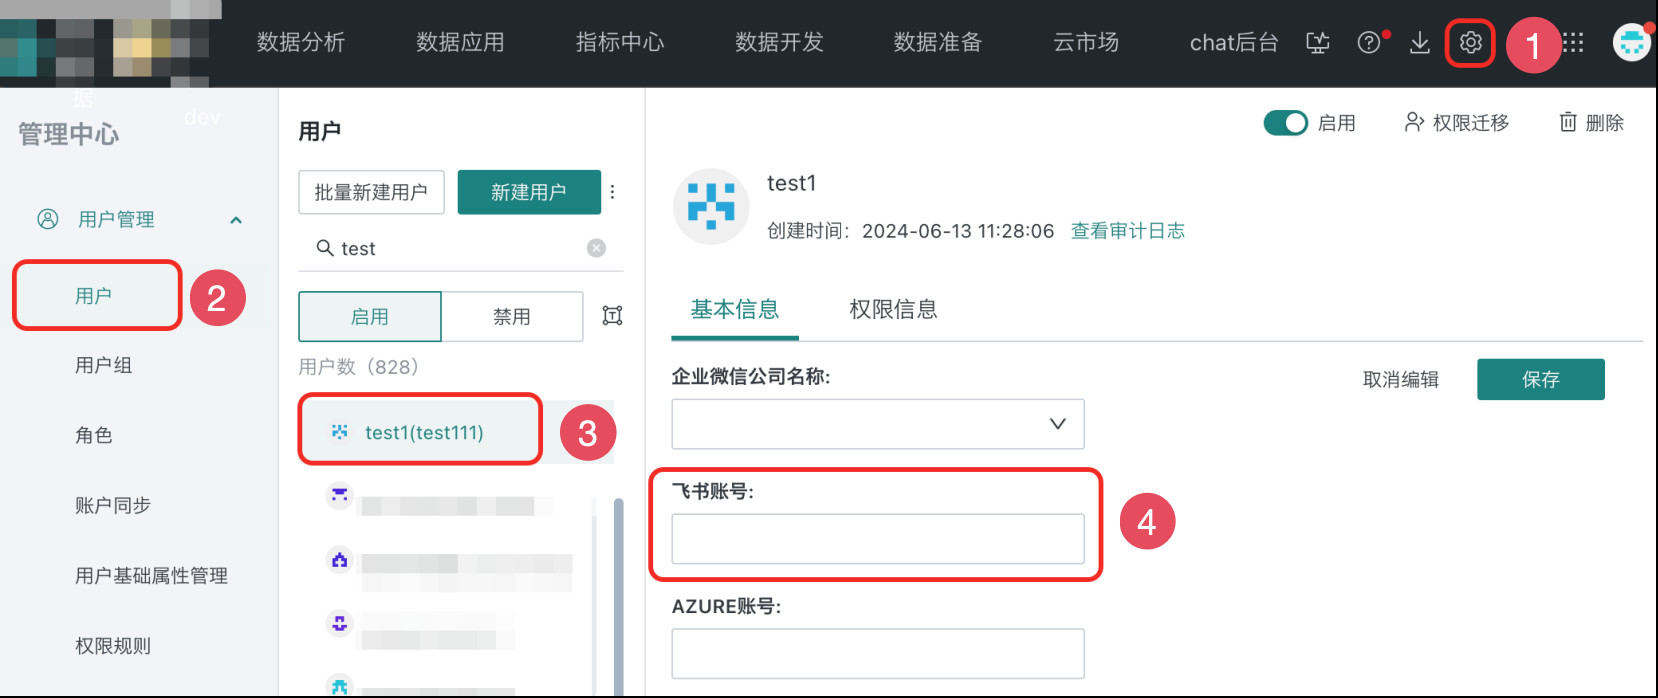
Task: Collapse the 用户管理 section
Action: pyautogui.click(x=236, y=220)
